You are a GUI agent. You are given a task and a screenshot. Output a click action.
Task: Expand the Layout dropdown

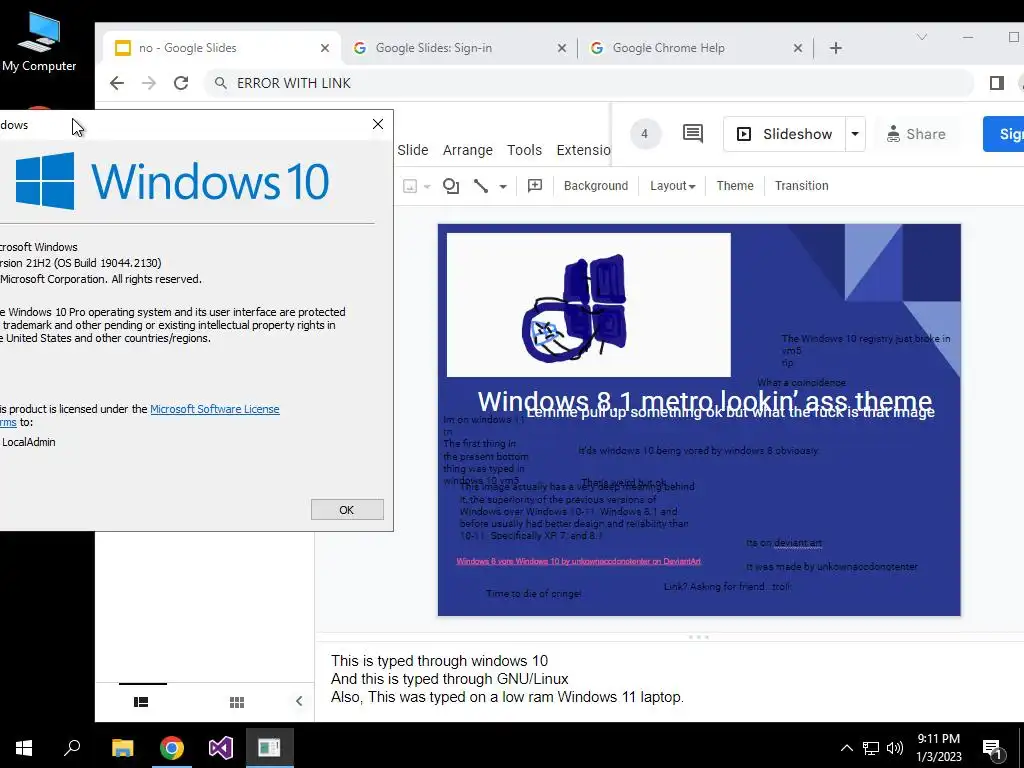673,186
